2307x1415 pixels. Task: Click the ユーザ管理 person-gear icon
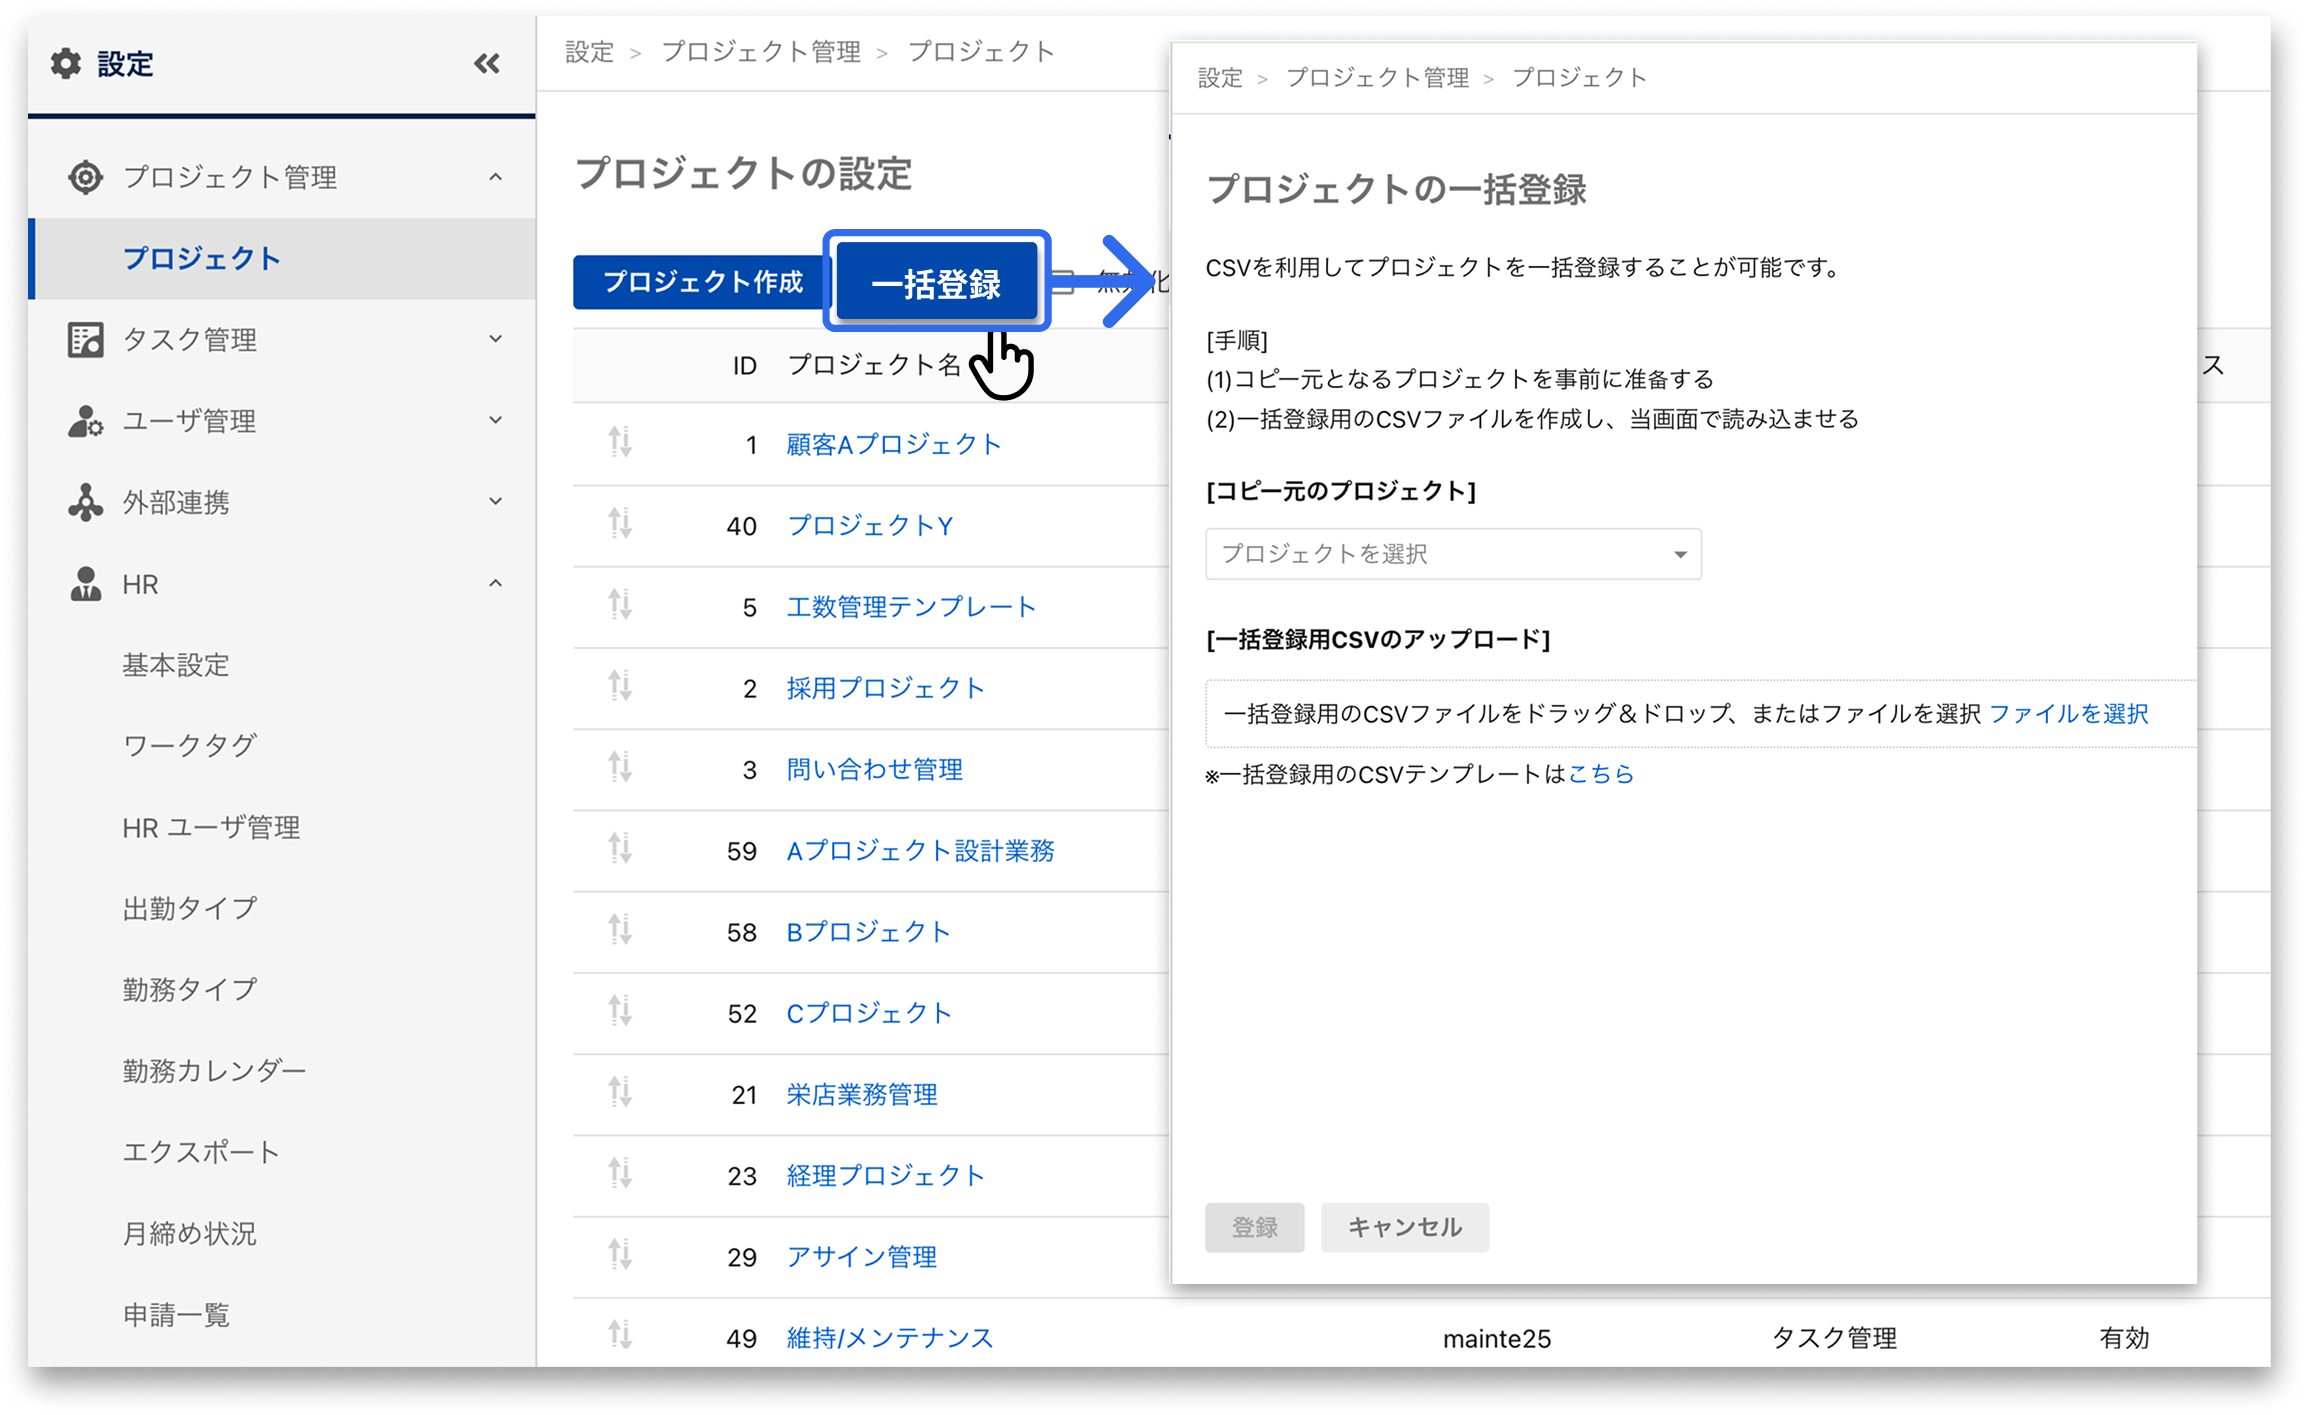(x=86, y=421)
